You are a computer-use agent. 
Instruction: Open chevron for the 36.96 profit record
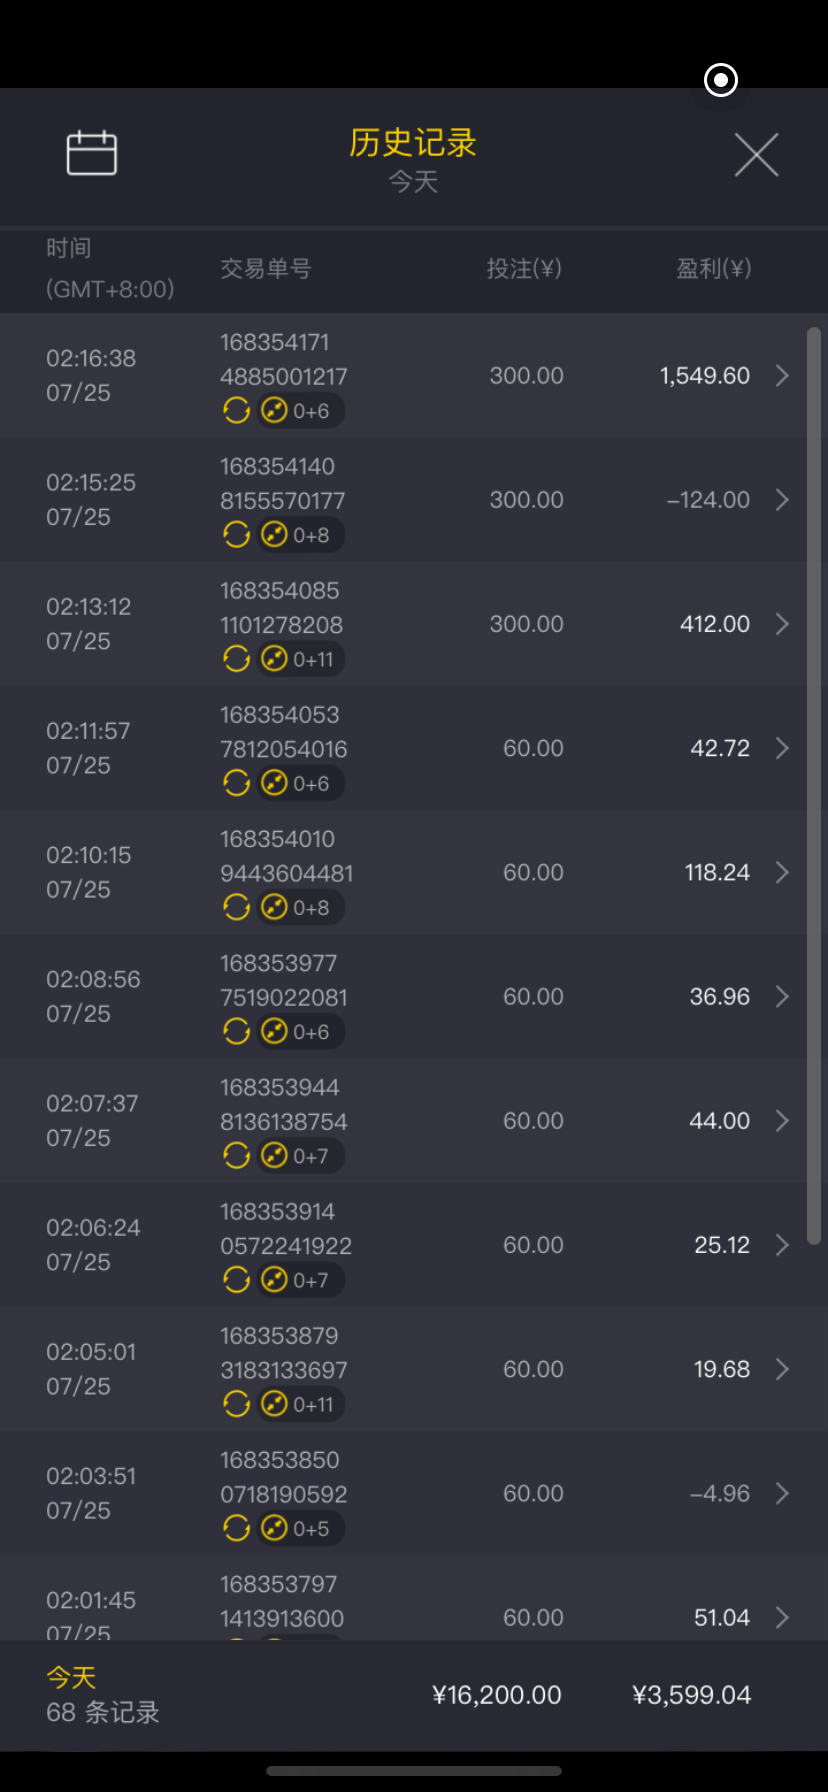tap(782, 997)
